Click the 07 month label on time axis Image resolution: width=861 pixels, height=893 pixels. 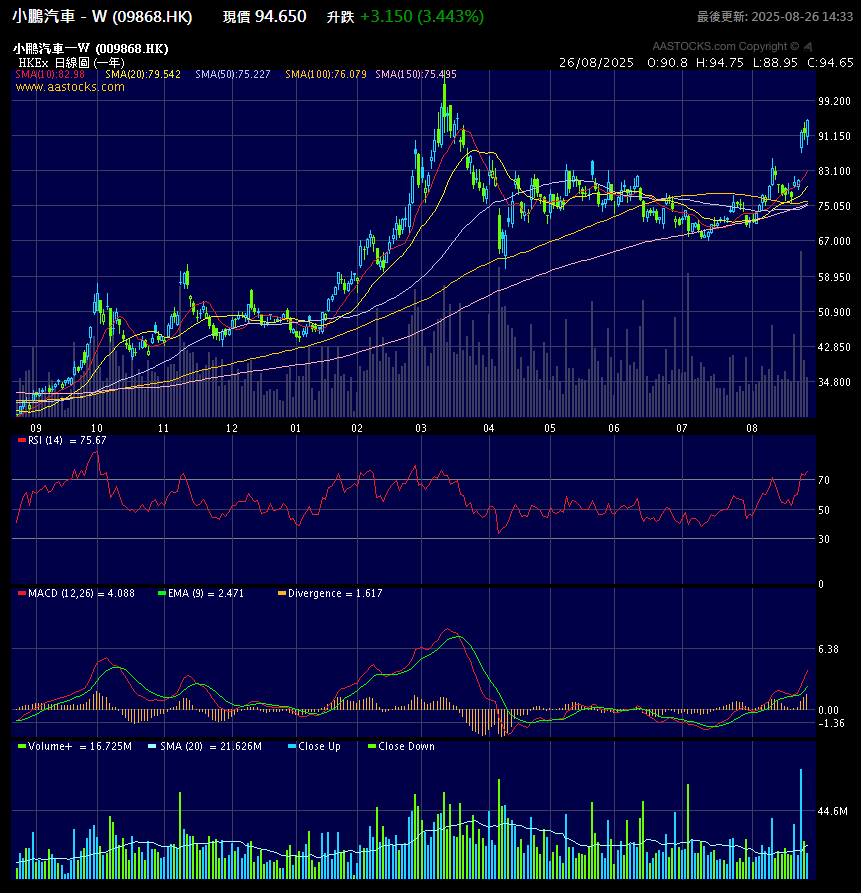(682, 428)
